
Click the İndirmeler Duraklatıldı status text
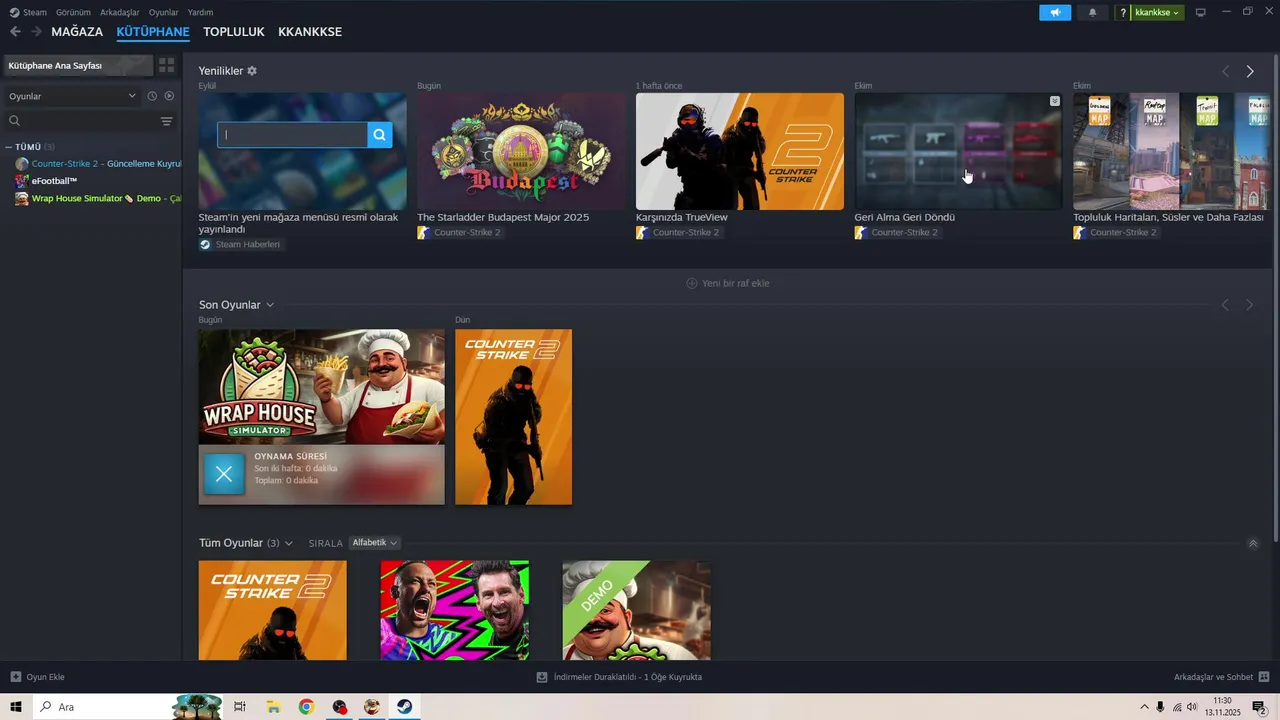tap(627, 677)
